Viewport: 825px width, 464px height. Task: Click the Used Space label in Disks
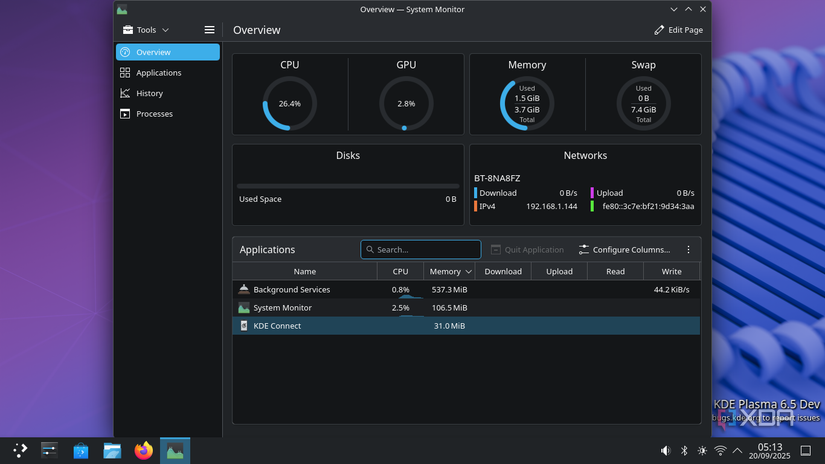point(260,199)
